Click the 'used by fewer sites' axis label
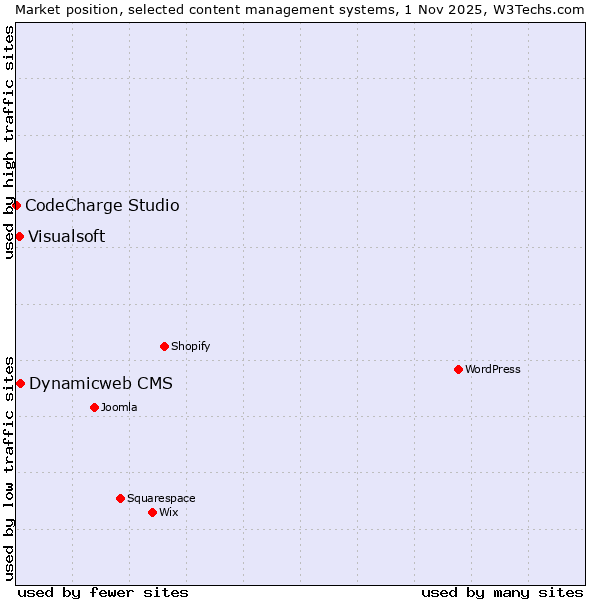The height and width of the screenshot is (600, 600). 103,592
